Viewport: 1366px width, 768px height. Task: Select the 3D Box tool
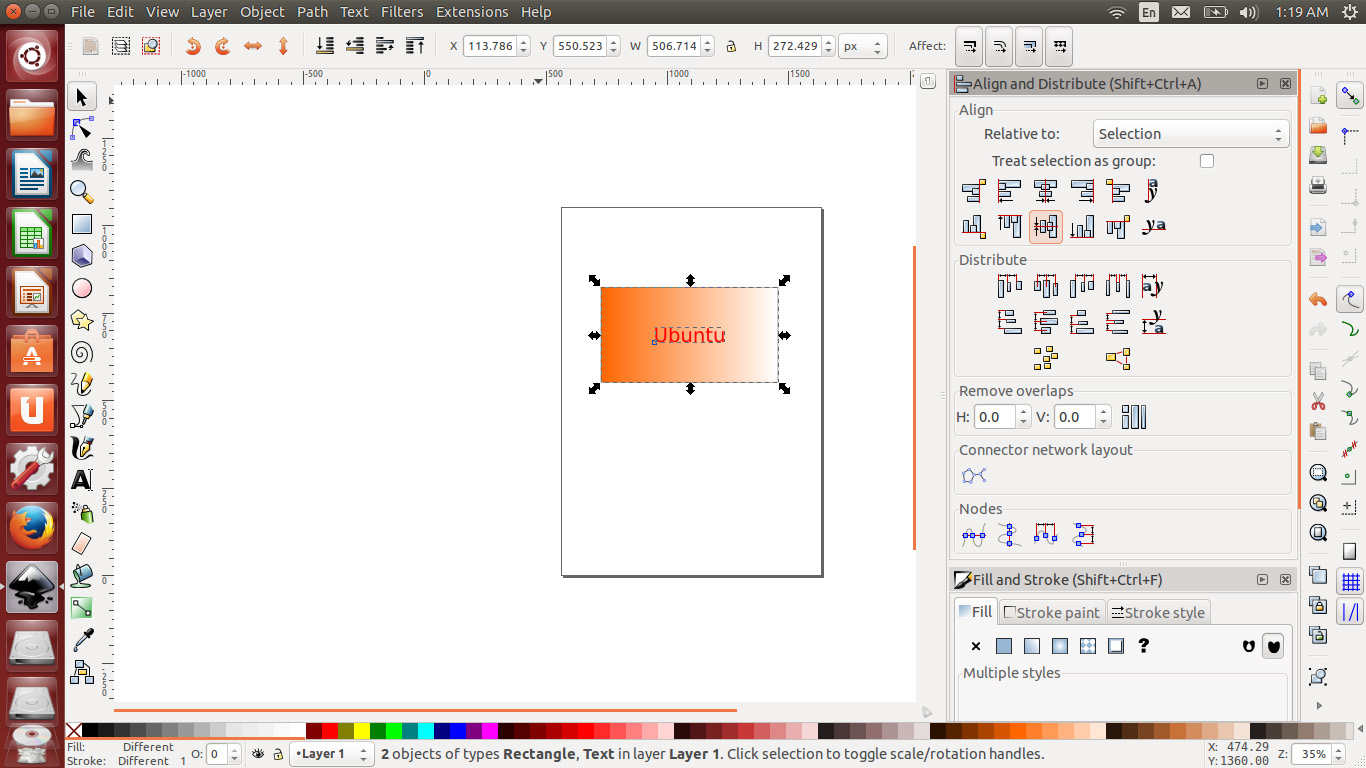click(82, 256)
